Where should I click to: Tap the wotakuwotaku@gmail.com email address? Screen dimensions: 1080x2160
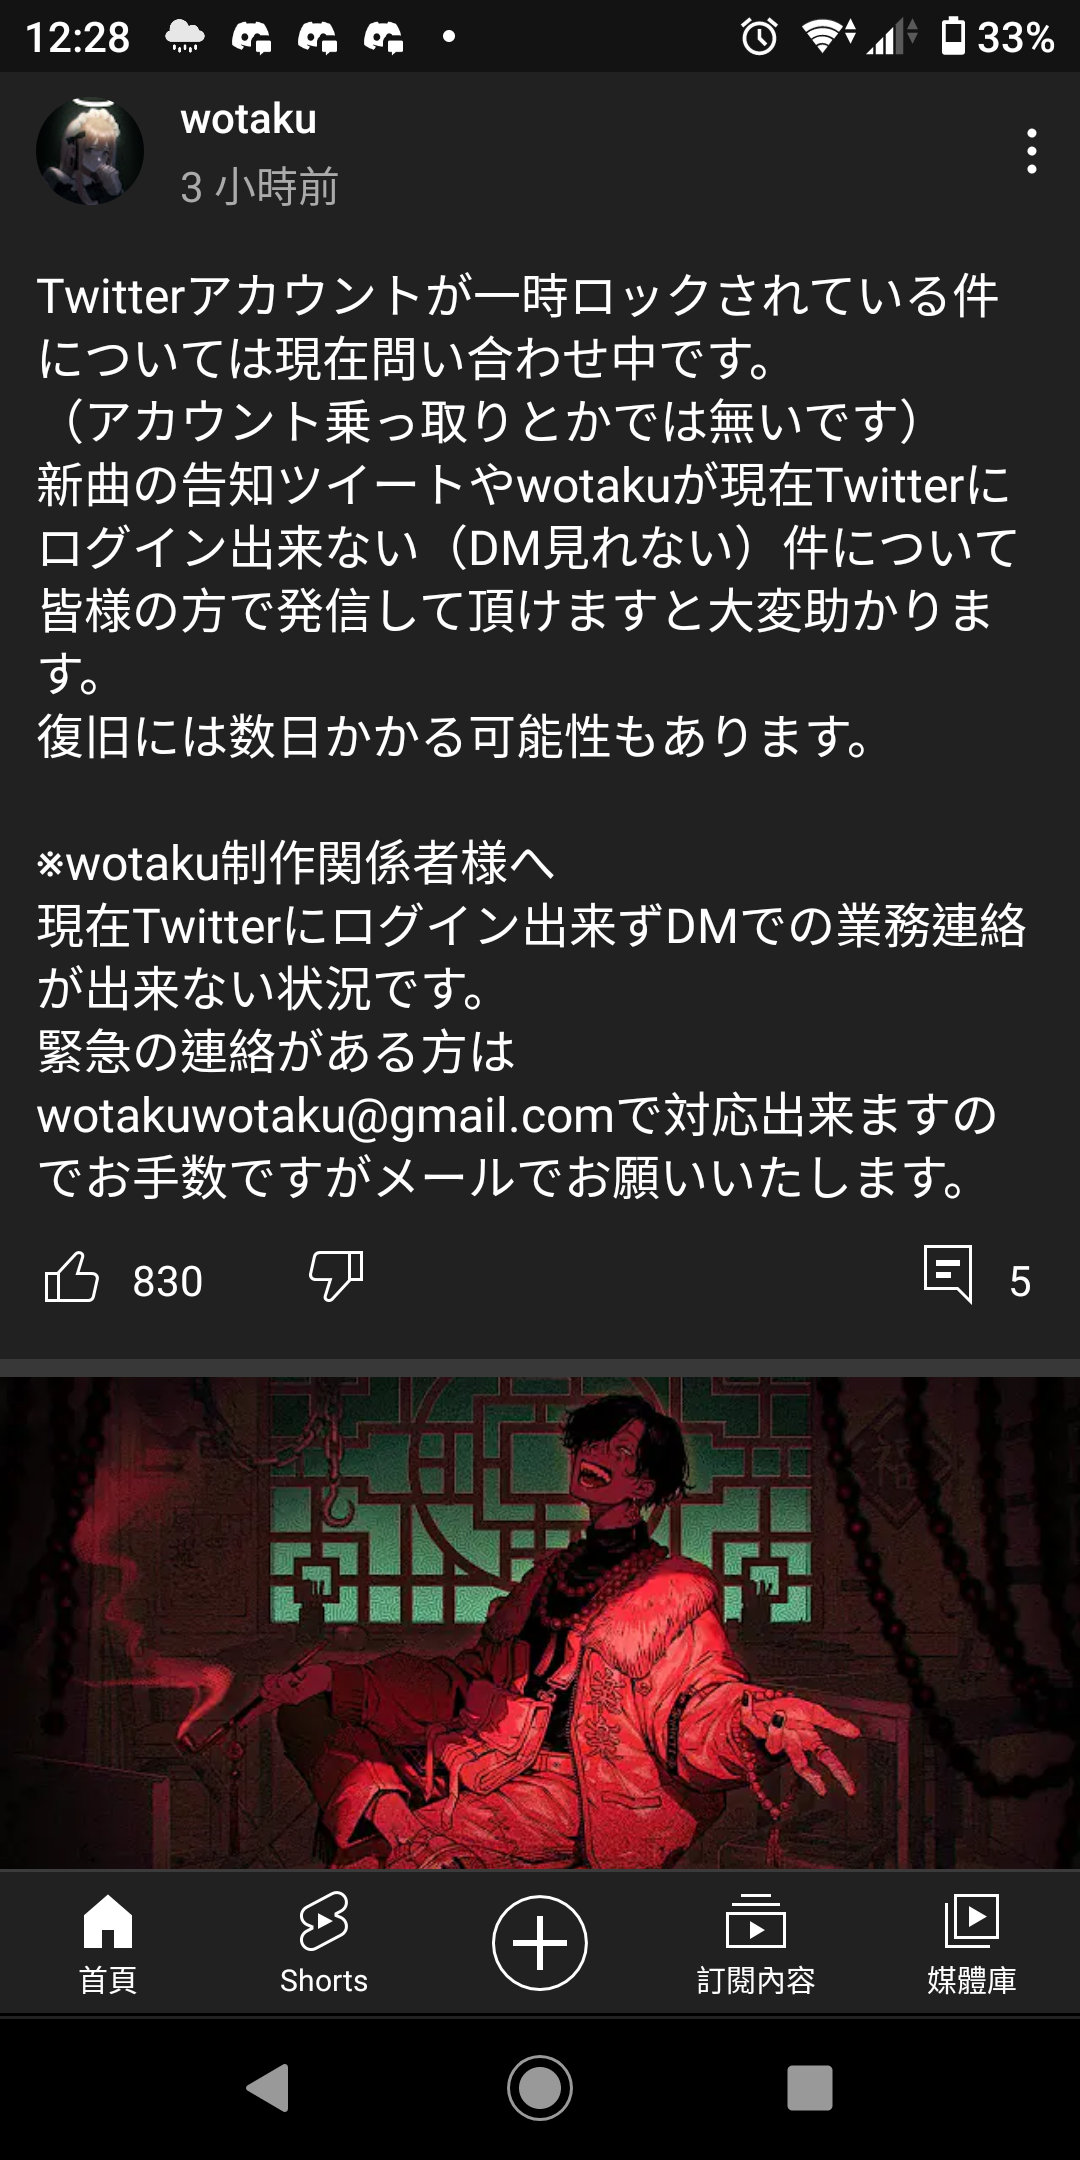click(325, 1115)
